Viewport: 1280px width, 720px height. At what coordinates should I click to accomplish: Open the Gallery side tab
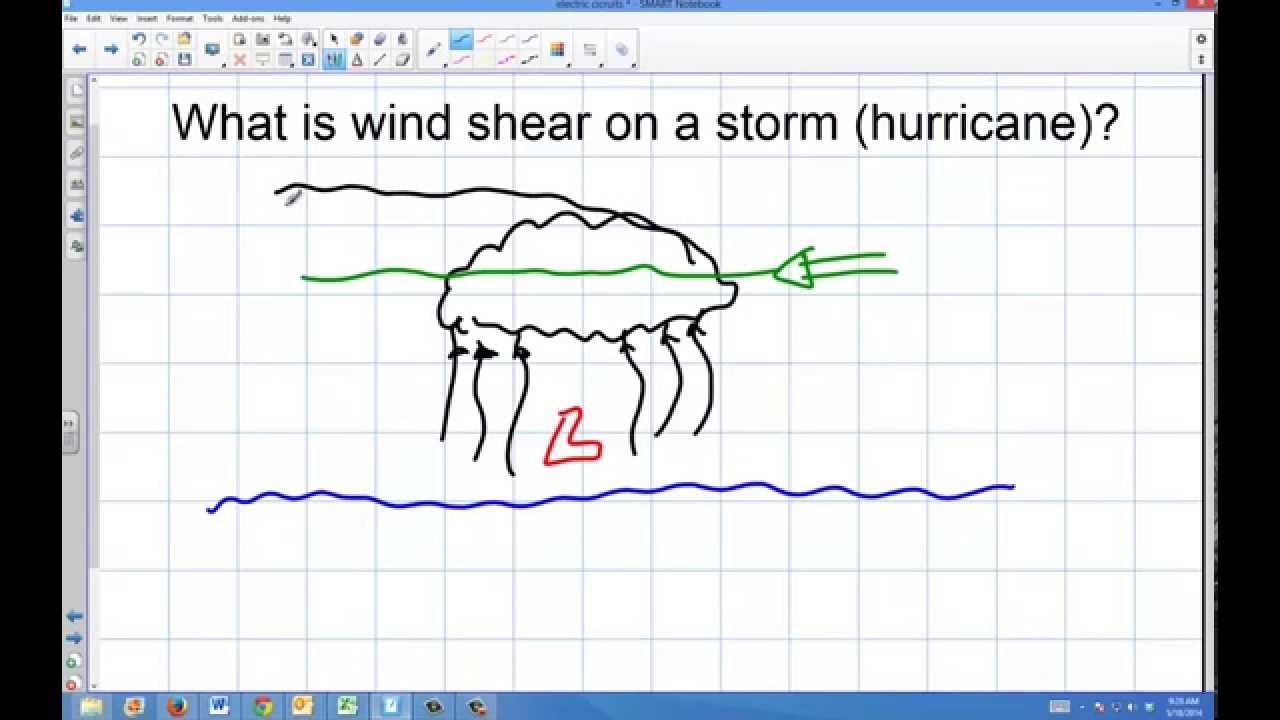(x=76, y=122)
